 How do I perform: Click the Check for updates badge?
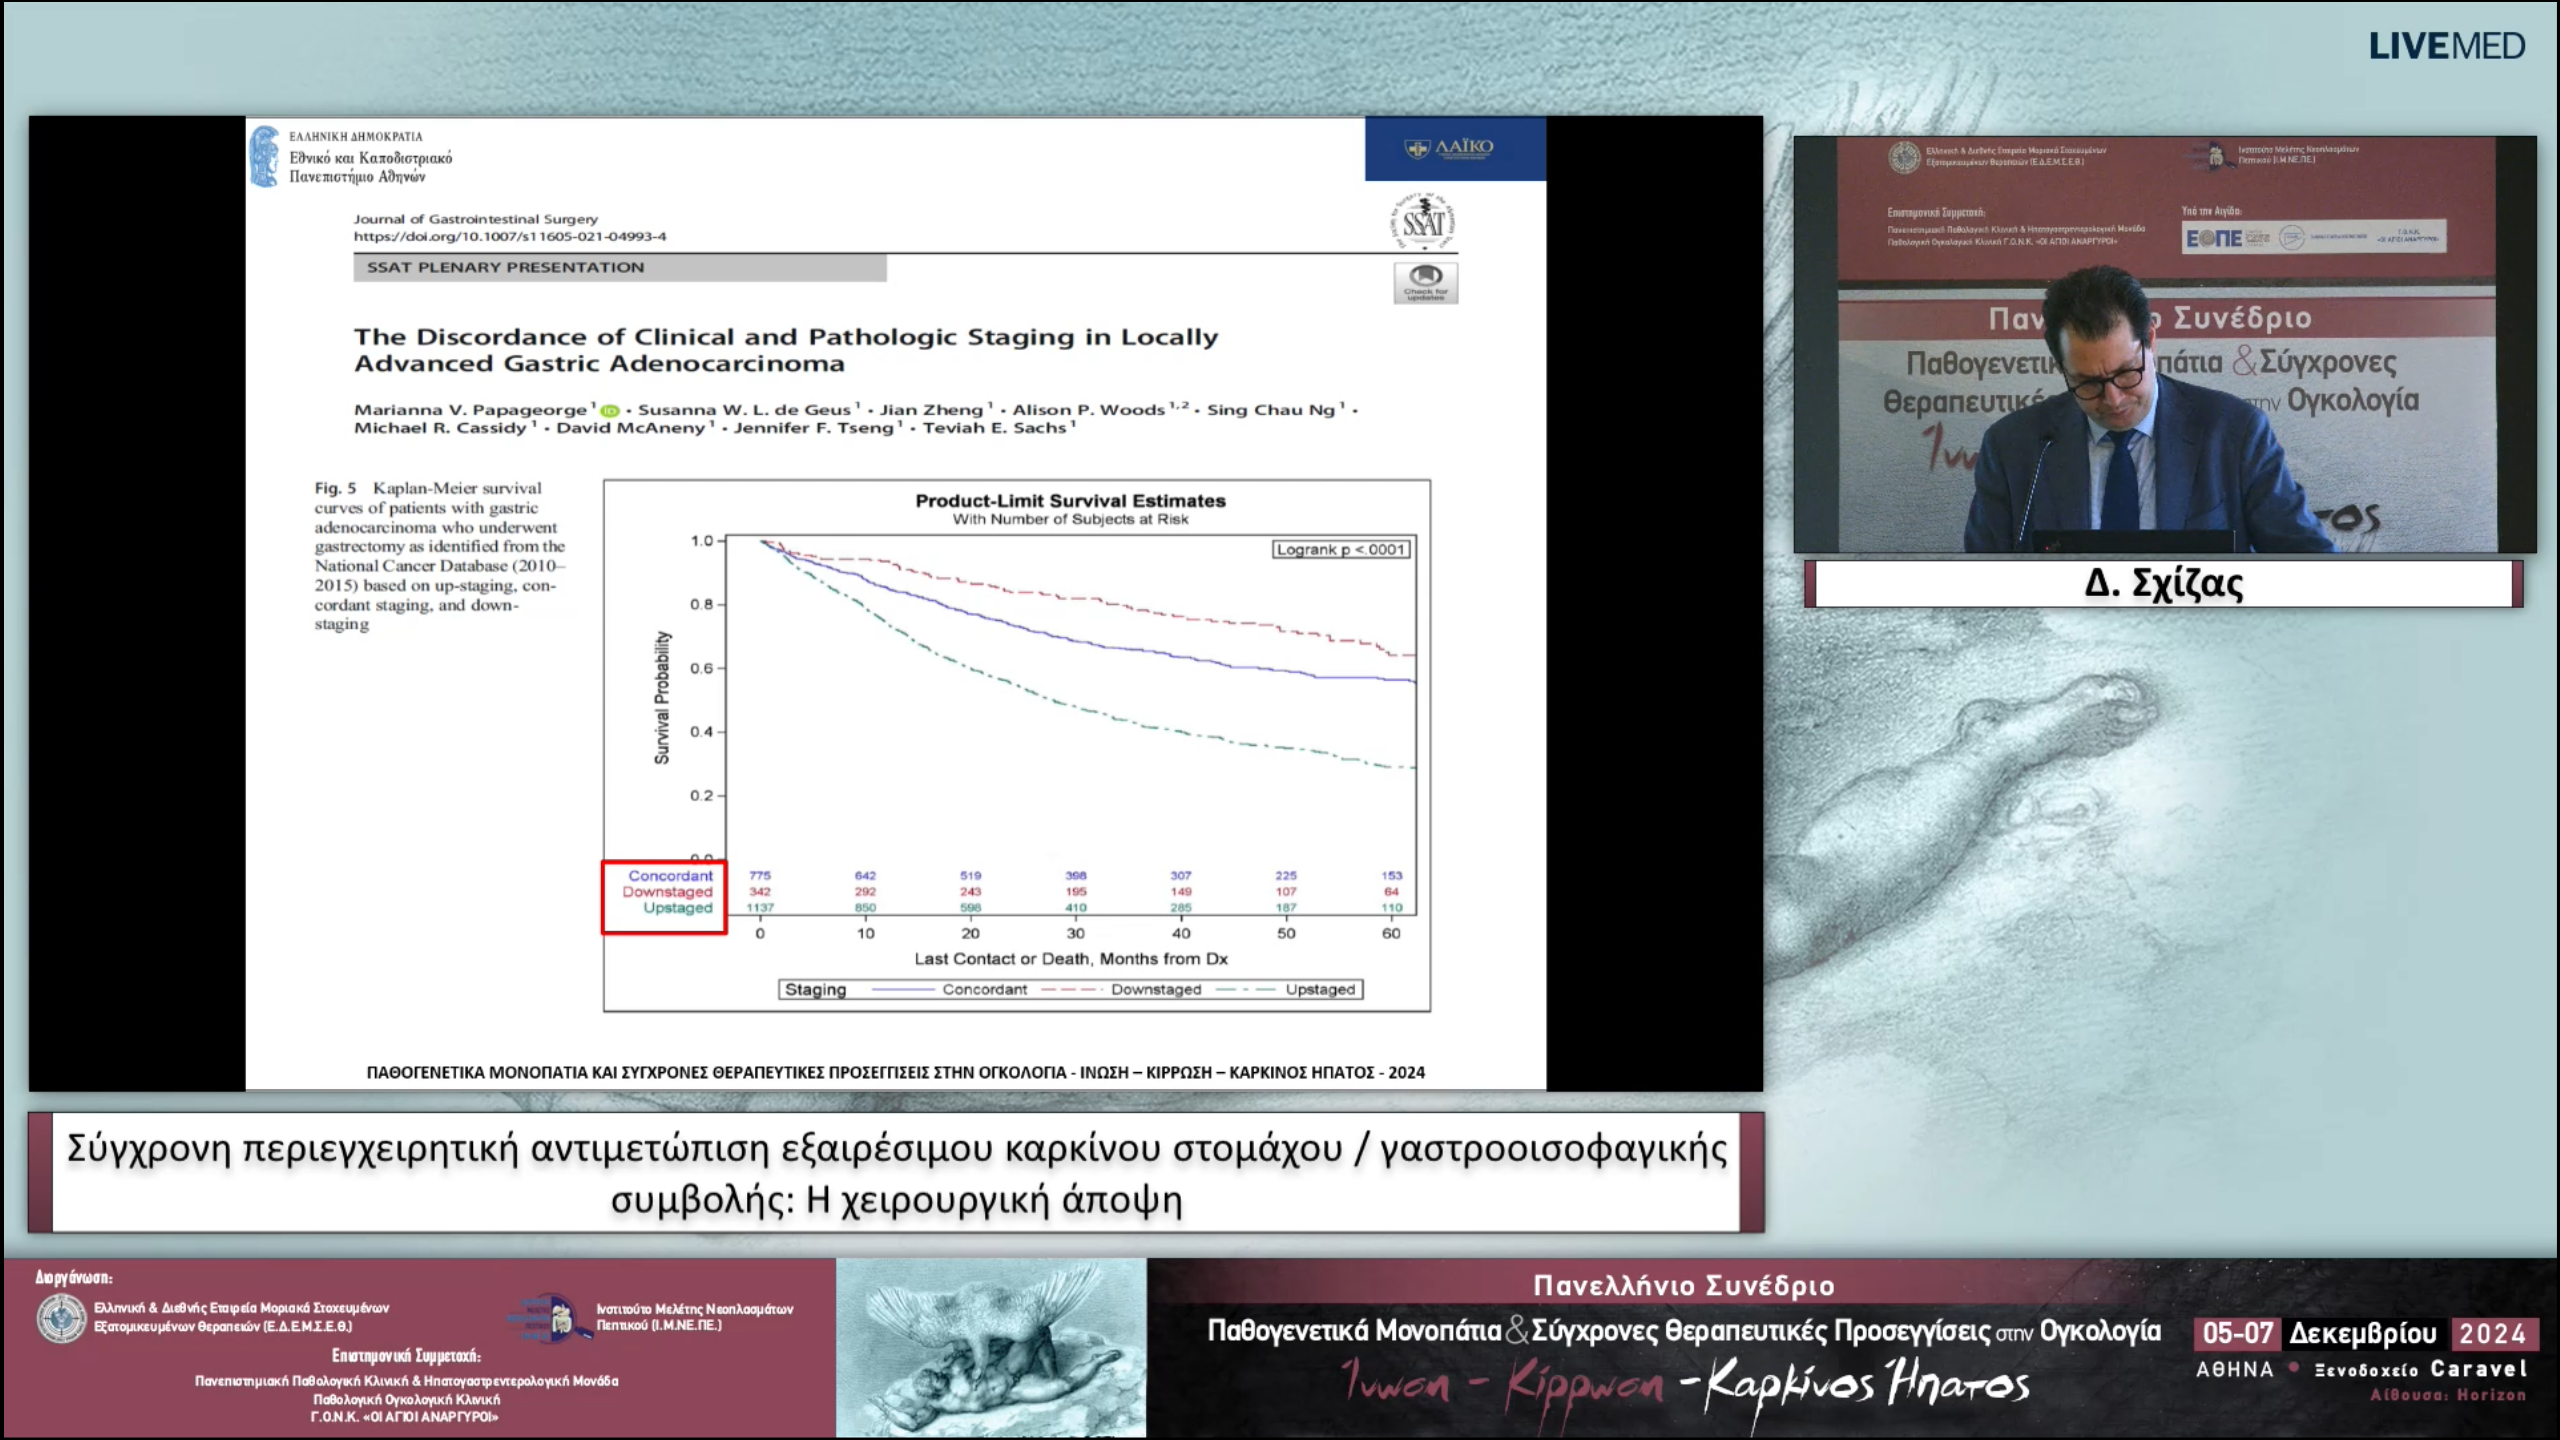(1425, 283)
